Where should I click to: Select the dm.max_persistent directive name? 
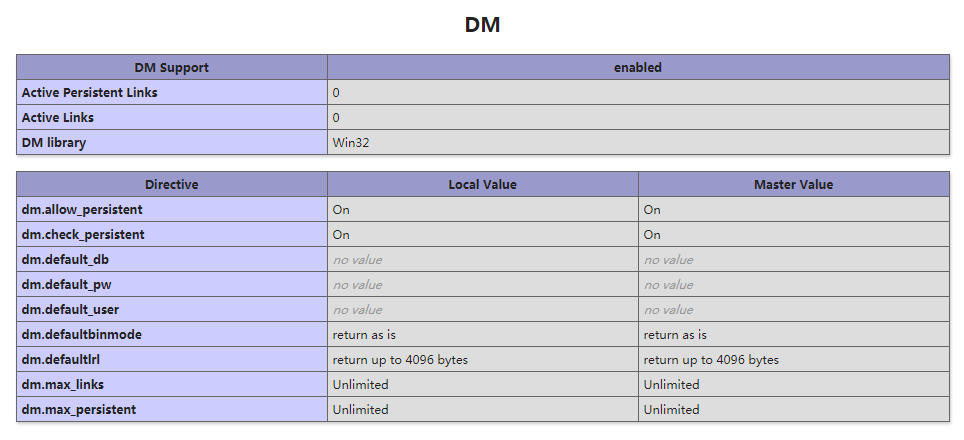79,409
